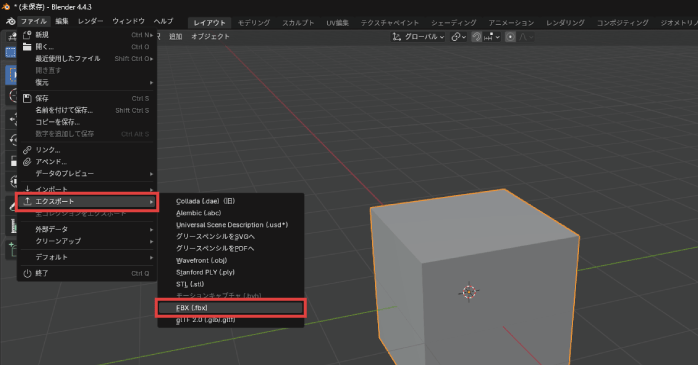698x365 pixels.
Task: Export as Collada (.dae)
Action: click(x=231, y=201)
